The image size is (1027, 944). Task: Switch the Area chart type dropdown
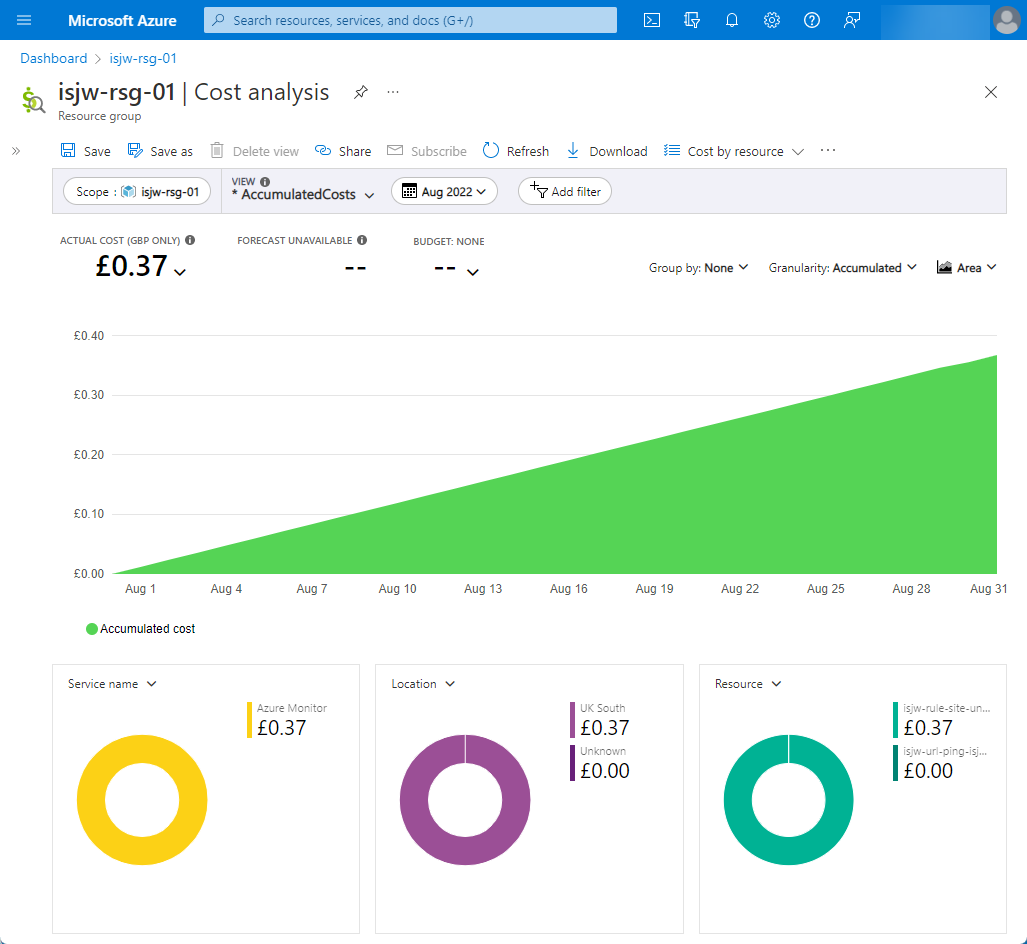click(967, 268)
